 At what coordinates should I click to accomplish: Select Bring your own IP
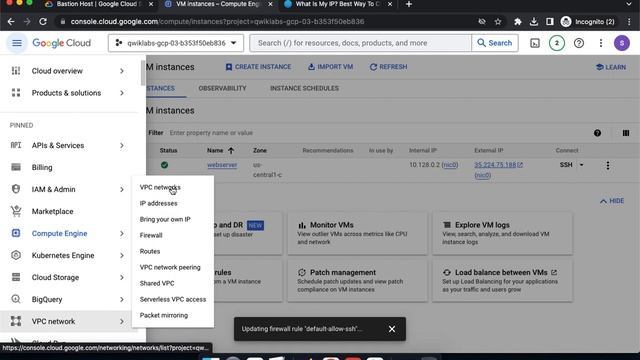165,219
